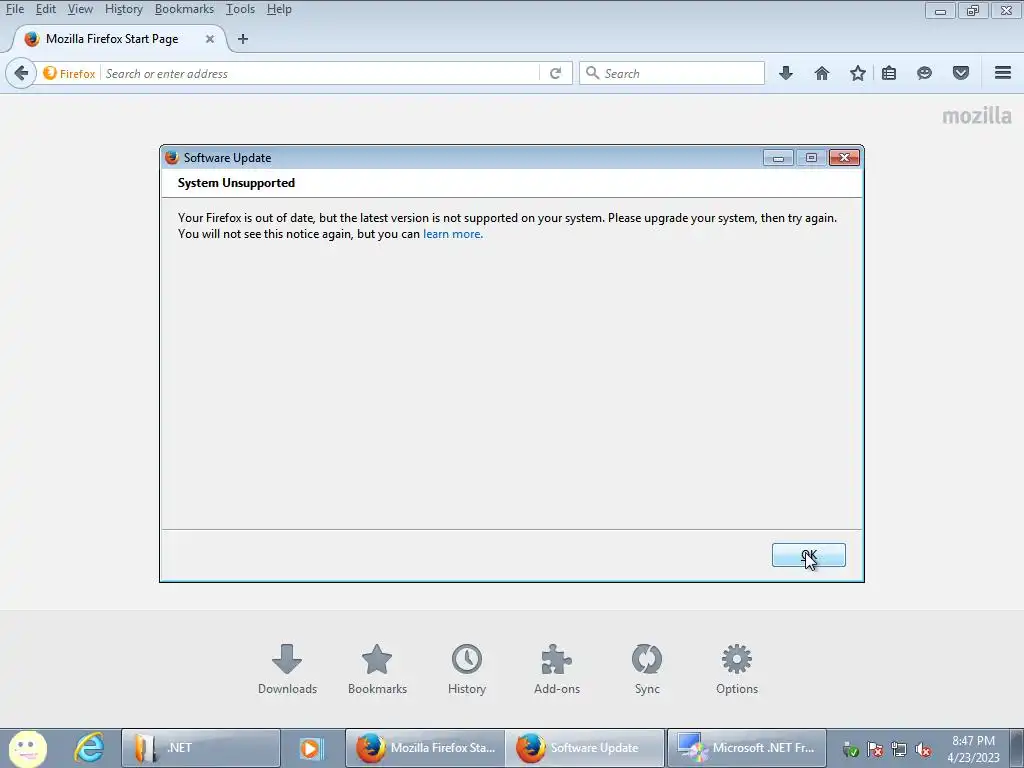The width and height of the screenshot is (1024, 768).
Task: Open Sync from the start page
Action: click(x=647, y=669)
